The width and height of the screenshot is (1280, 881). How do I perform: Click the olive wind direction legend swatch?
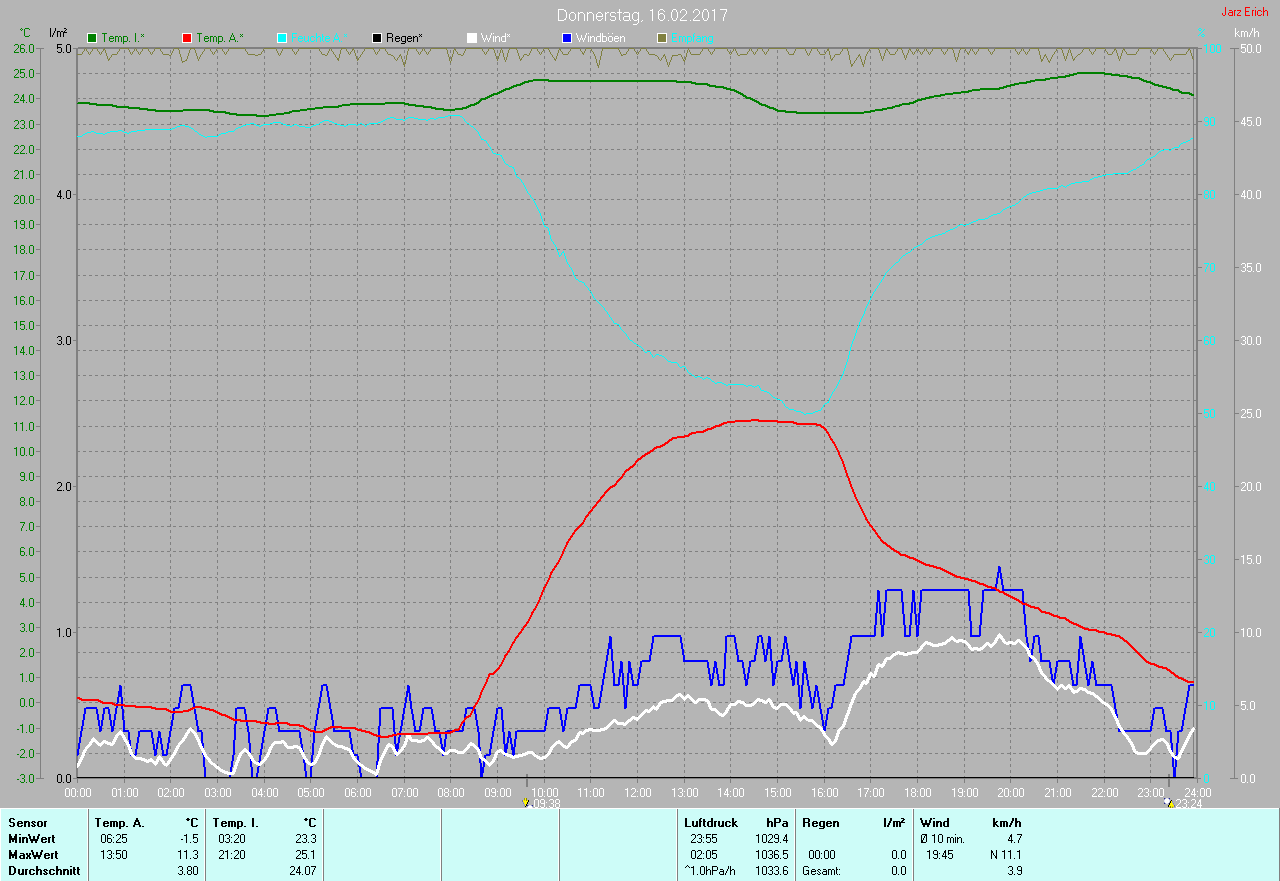pyautogui.click(x=662, y=38)
